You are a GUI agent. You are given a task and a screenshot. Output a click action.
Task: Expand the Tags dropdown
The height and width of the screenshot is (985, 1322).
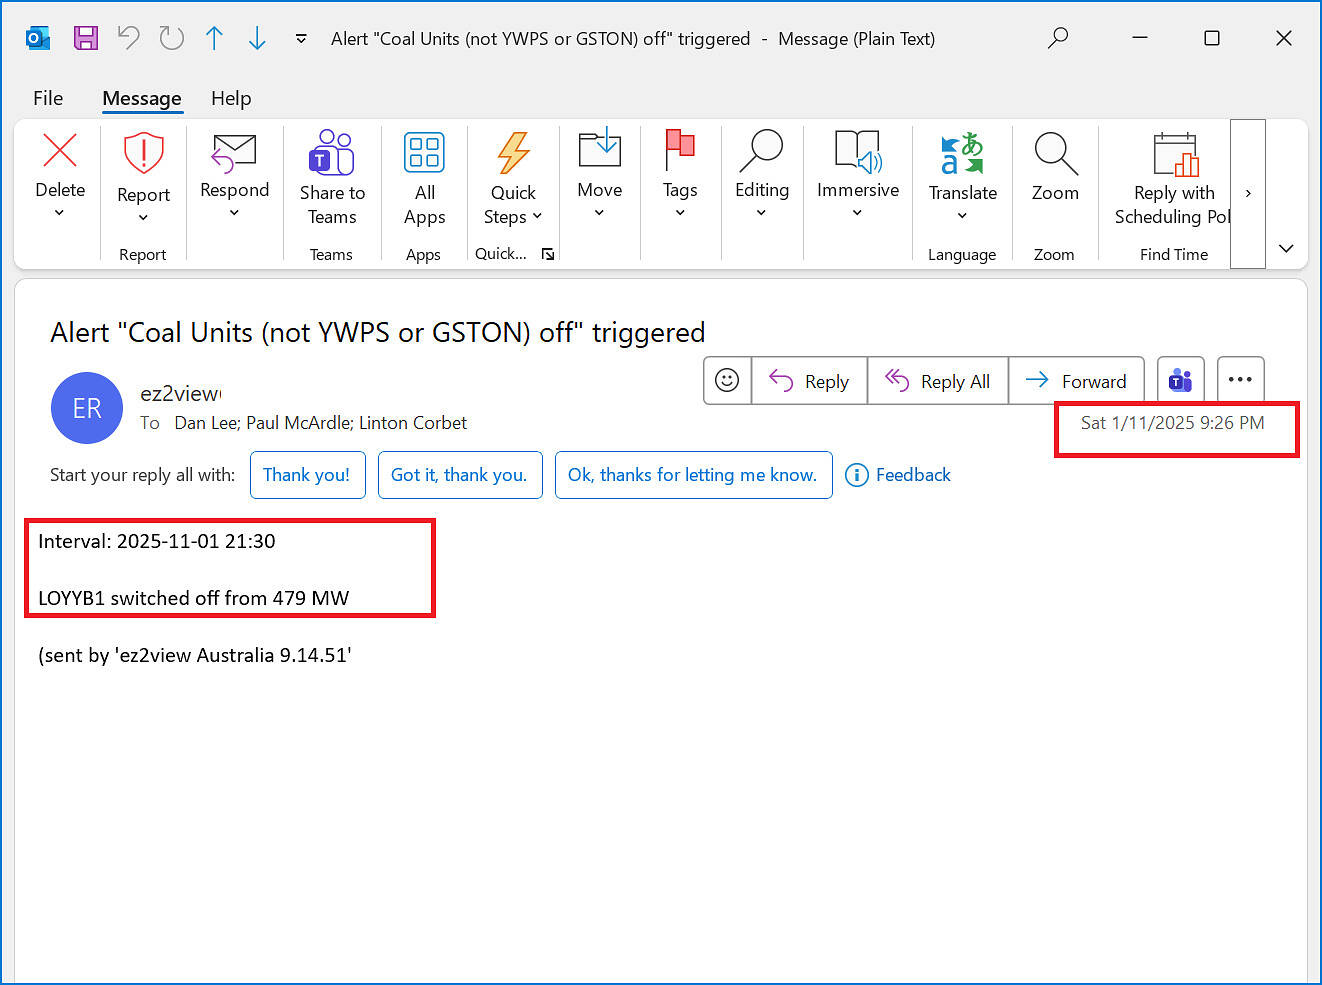tap(680, 212)
